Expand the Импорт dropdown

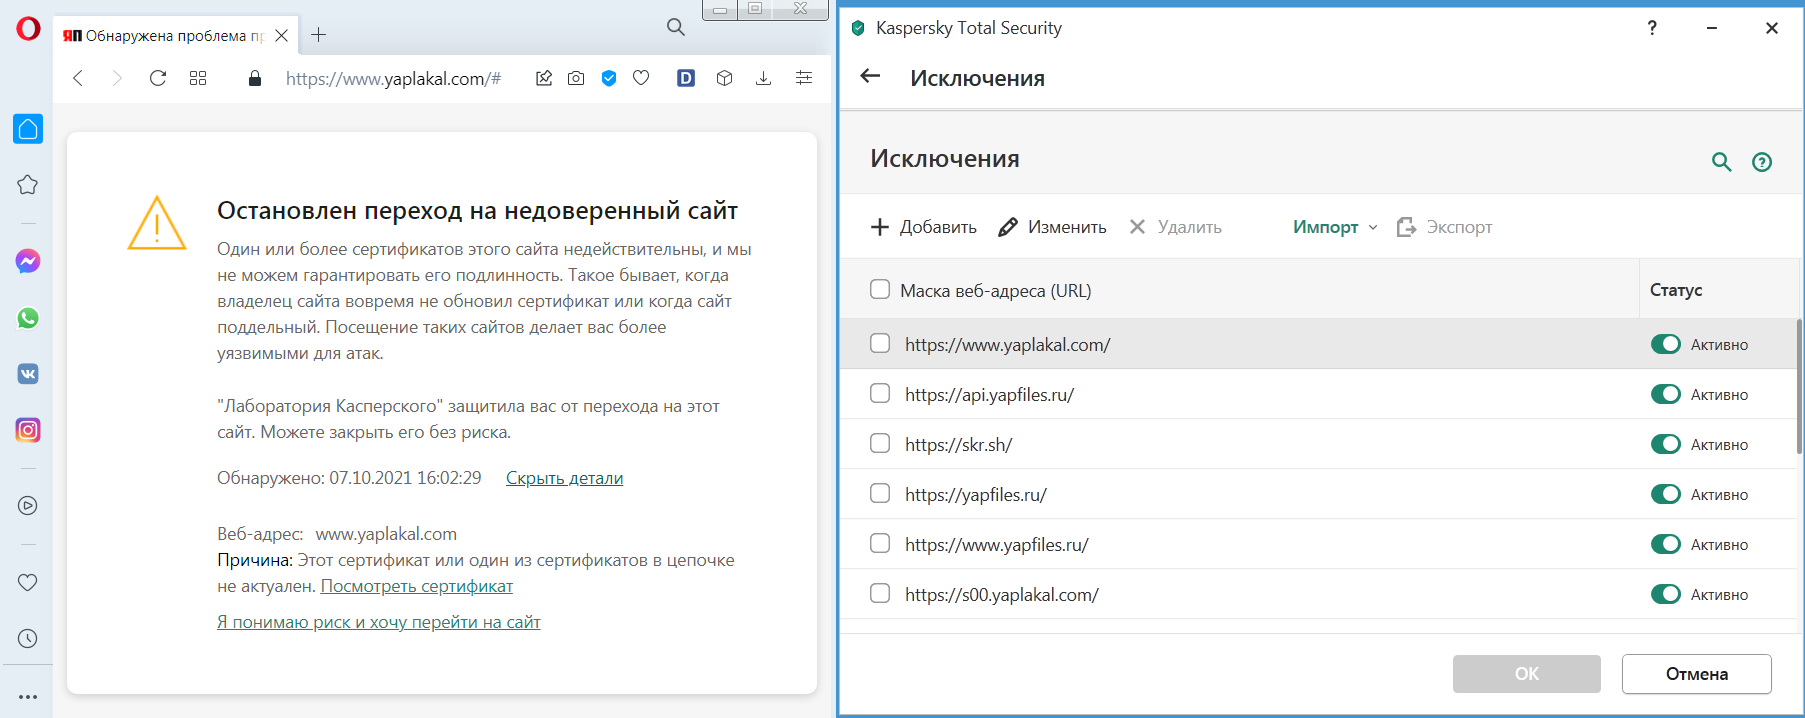pyautogui.click(x=1335, y=227)
